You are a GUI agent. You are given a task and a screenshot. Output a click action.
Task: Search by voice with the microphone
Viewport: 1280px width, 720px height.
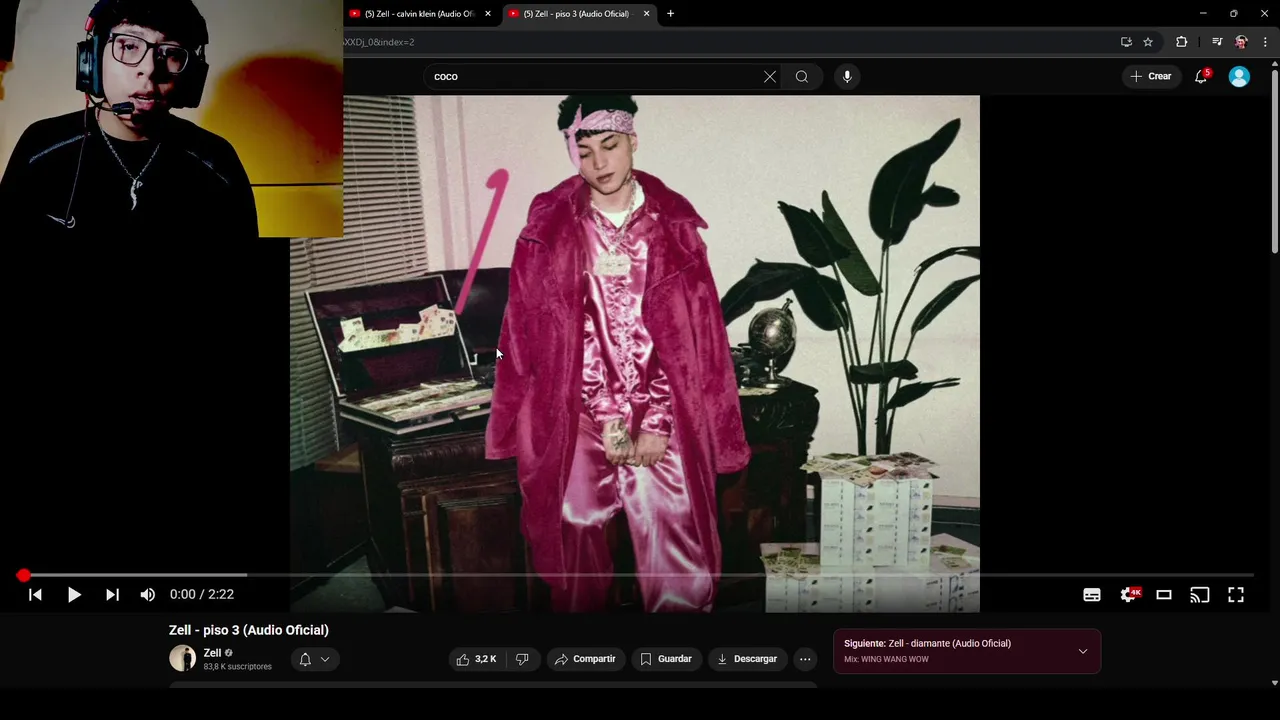click(x=847, y=76)
